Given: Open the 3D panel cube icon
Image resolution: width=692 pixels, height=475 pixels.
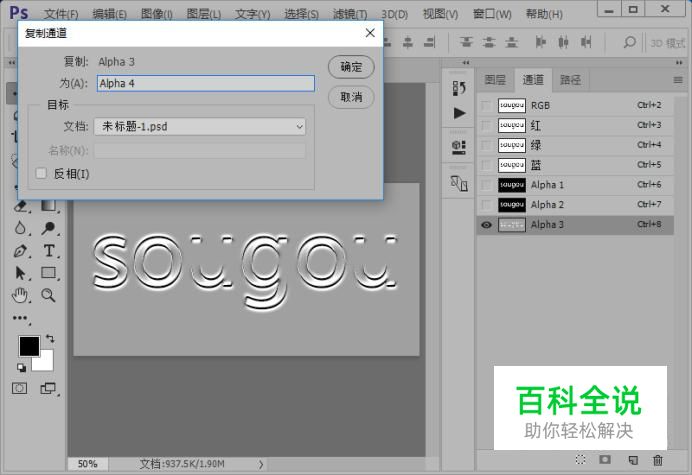Looking at the screenshot, I should (459, 147).
